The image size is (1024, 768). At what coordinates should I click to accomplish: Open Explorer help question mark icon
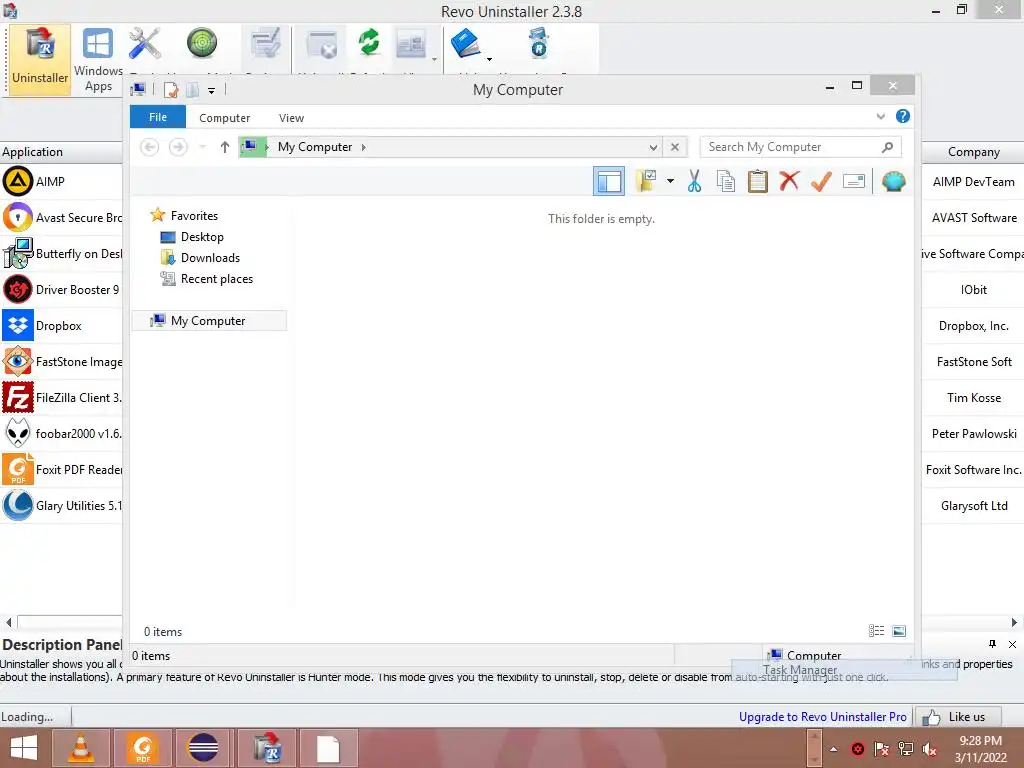pyautogui.click(x=903, y=116)
